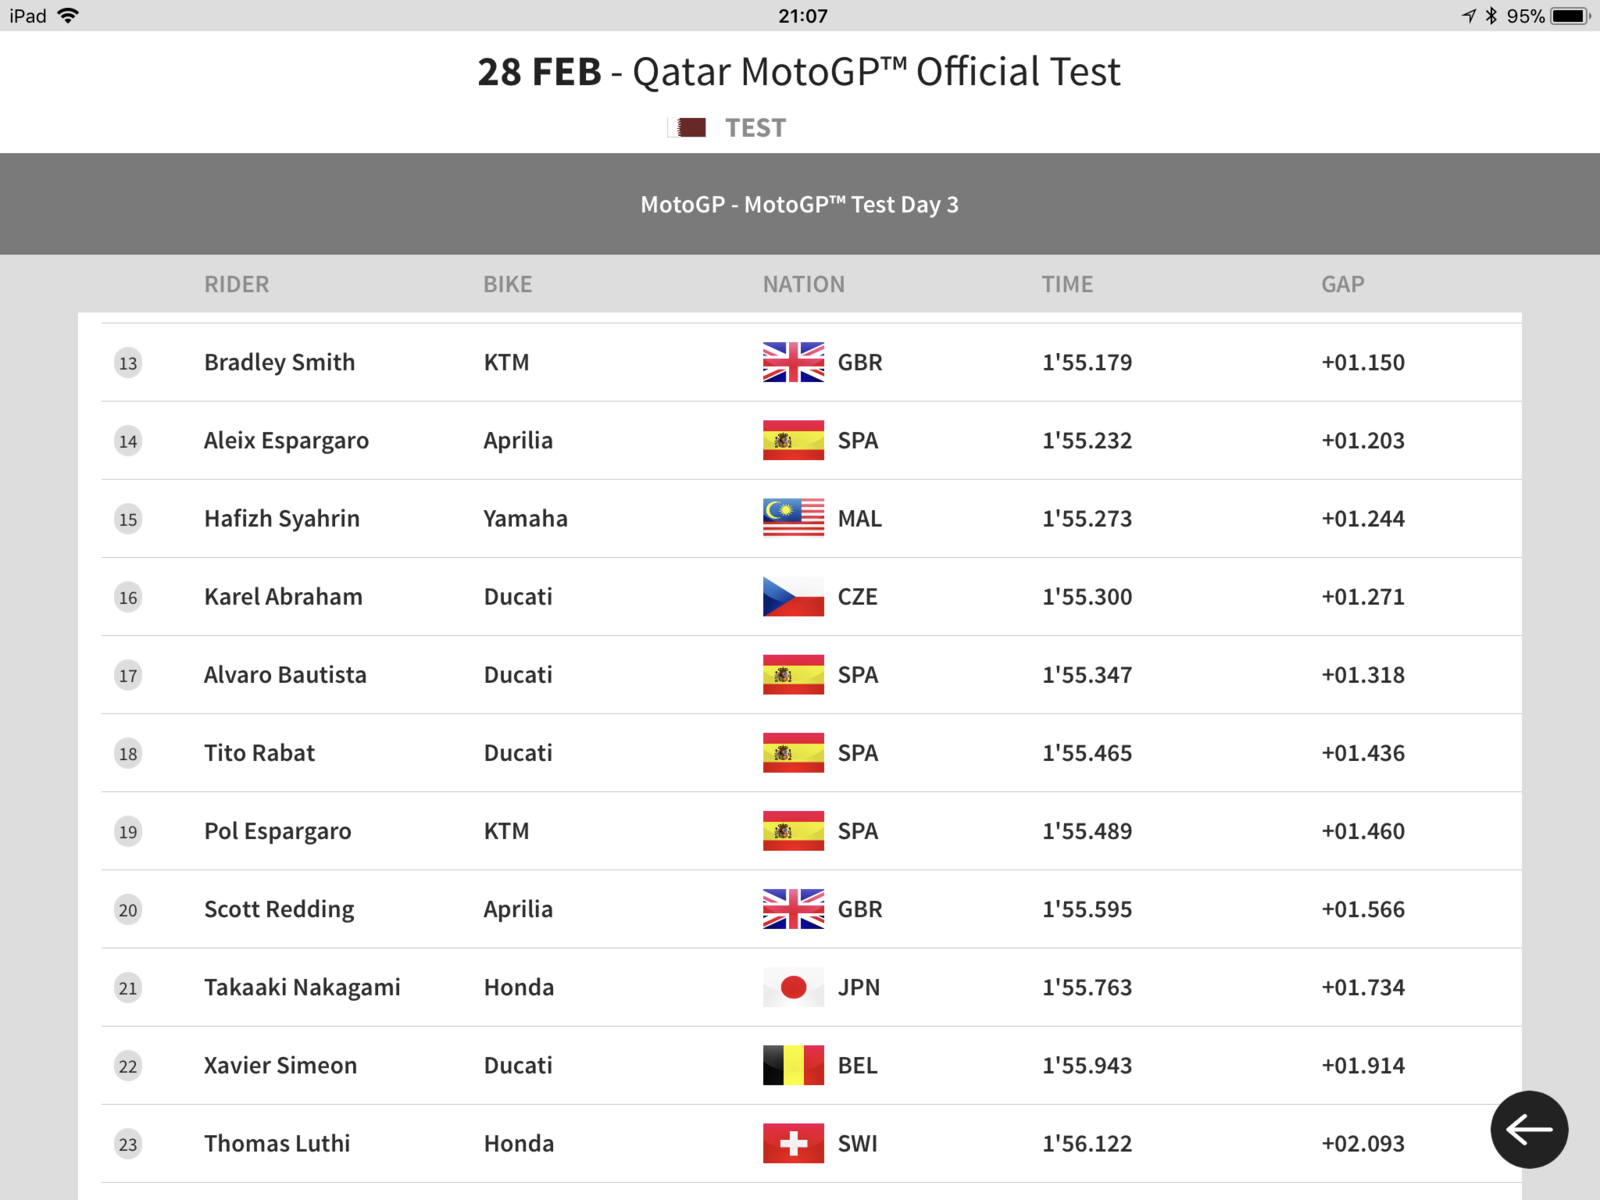Tap the black back arrow button
The height and width of the screenshot is (1200, 1600).
point(1529,1129)
